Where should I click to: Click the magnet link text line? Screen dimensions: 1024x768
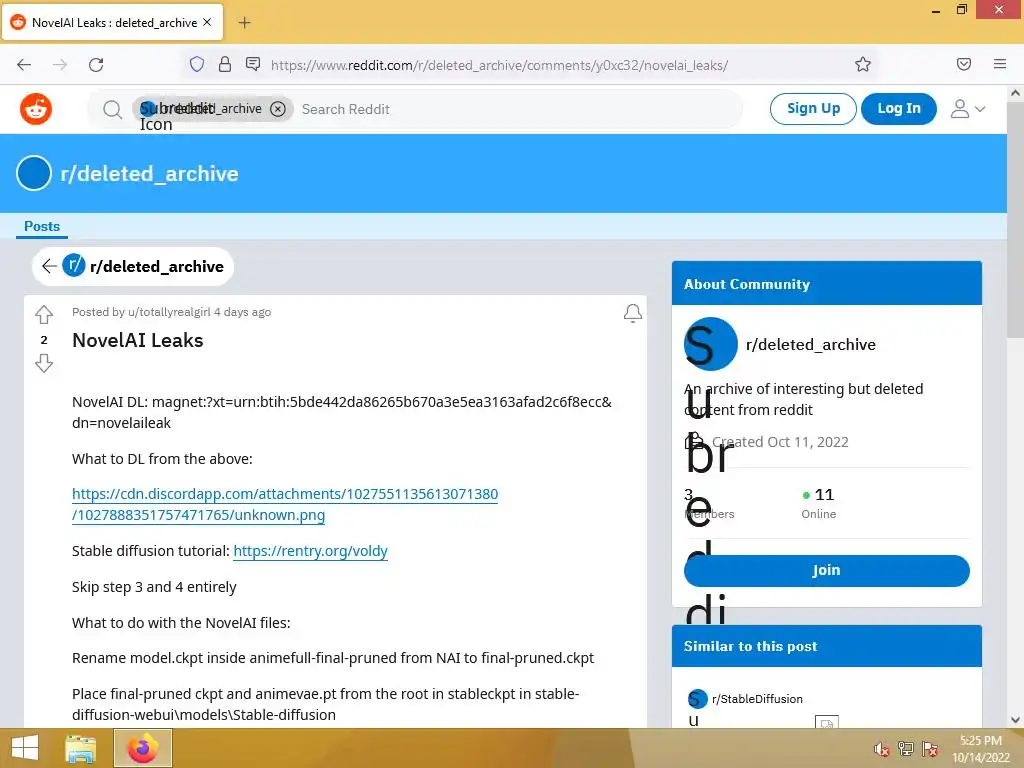tap(342, 412)
